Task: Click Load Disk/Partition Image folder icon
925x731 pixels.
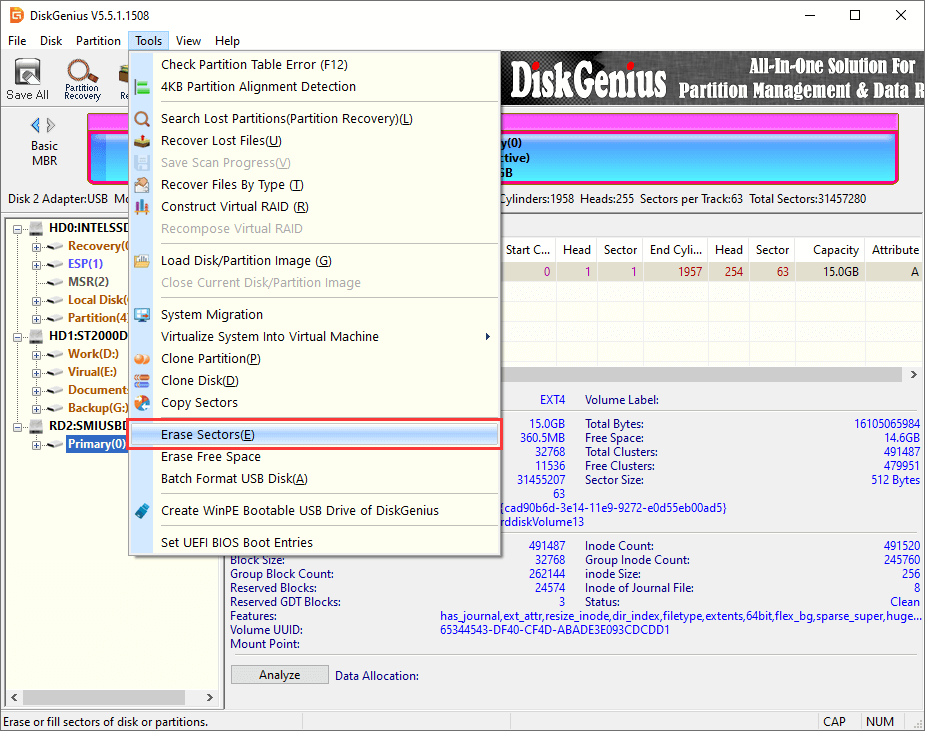Action: click(x=142, y=261)
